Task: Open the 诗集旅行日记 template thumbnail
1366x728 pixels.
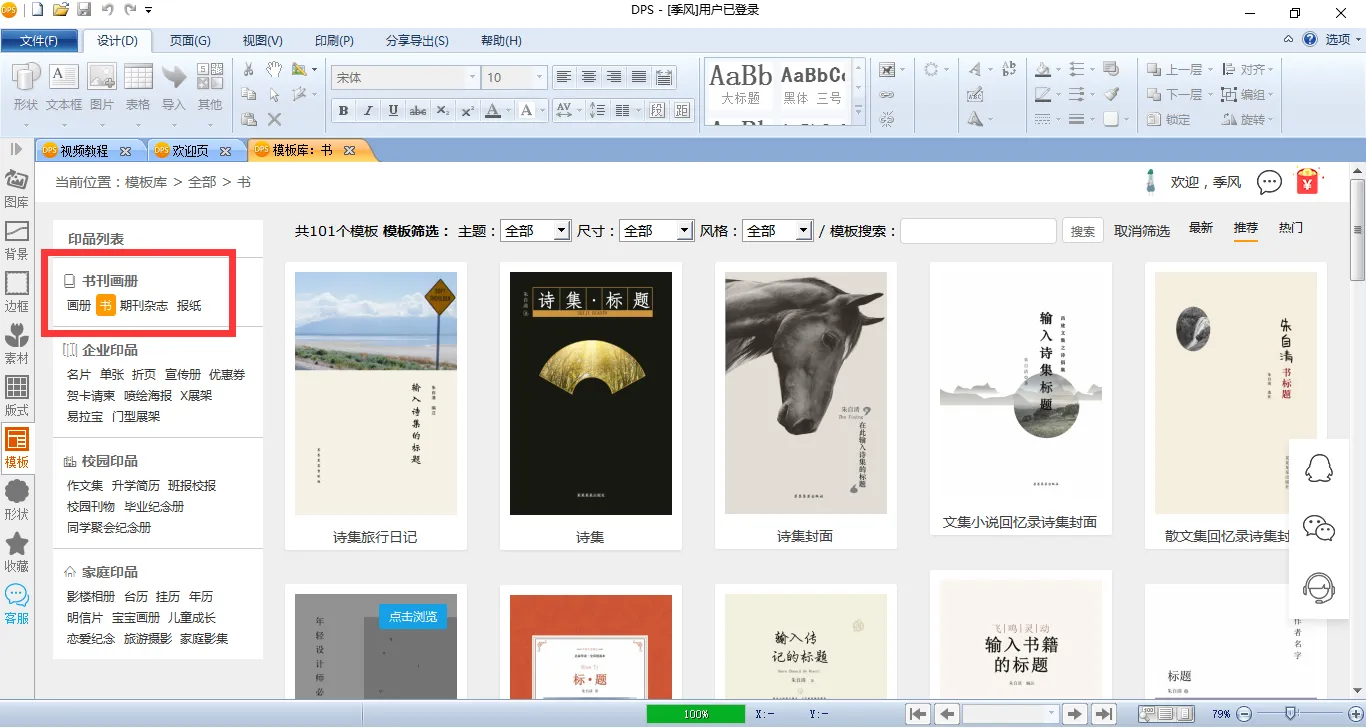Action: pyautogui.click(x=376, y=393)
